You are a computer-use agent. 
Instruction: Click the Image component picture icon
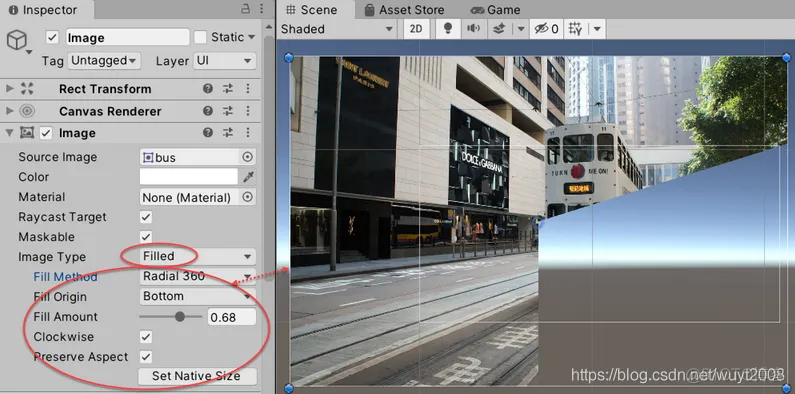pos(27,133)
